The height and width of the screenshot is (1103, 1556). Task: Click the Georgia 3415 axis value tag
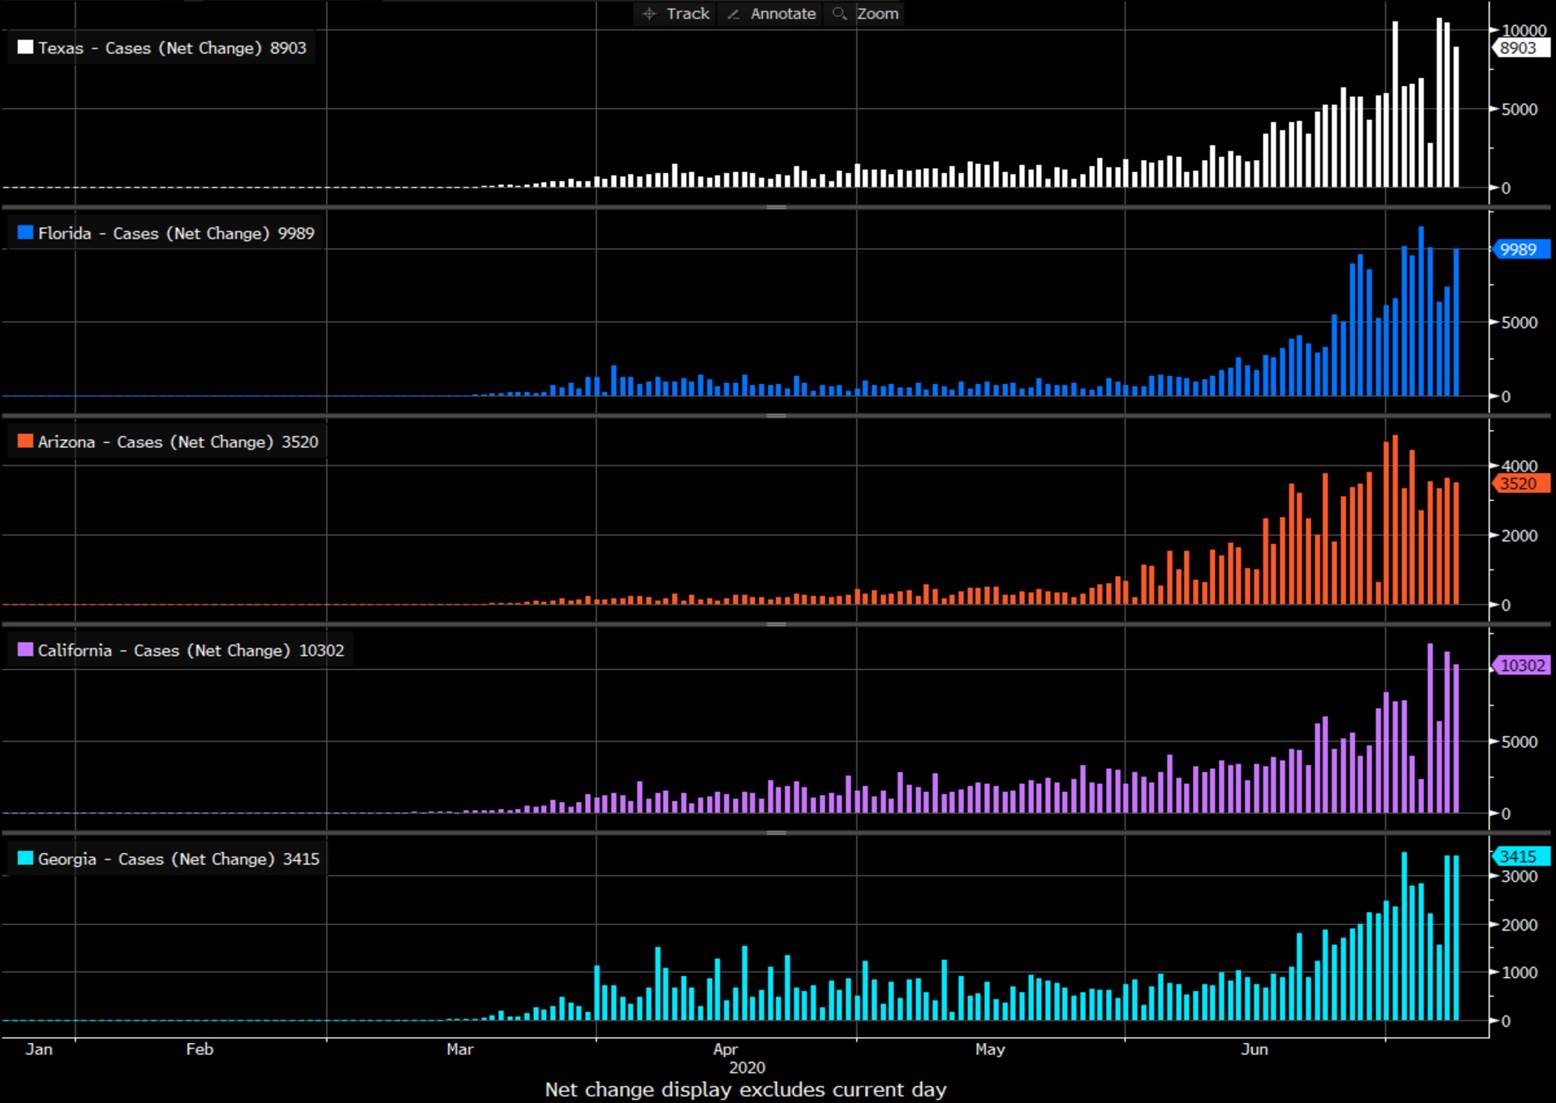point(1519,856)
